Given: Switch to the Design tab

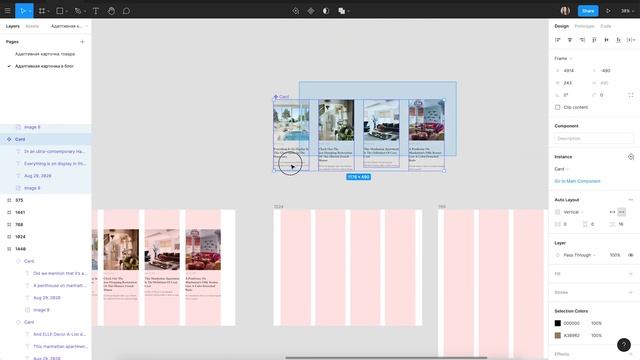Looking at the screenshot, I should [x=562, y=26].
